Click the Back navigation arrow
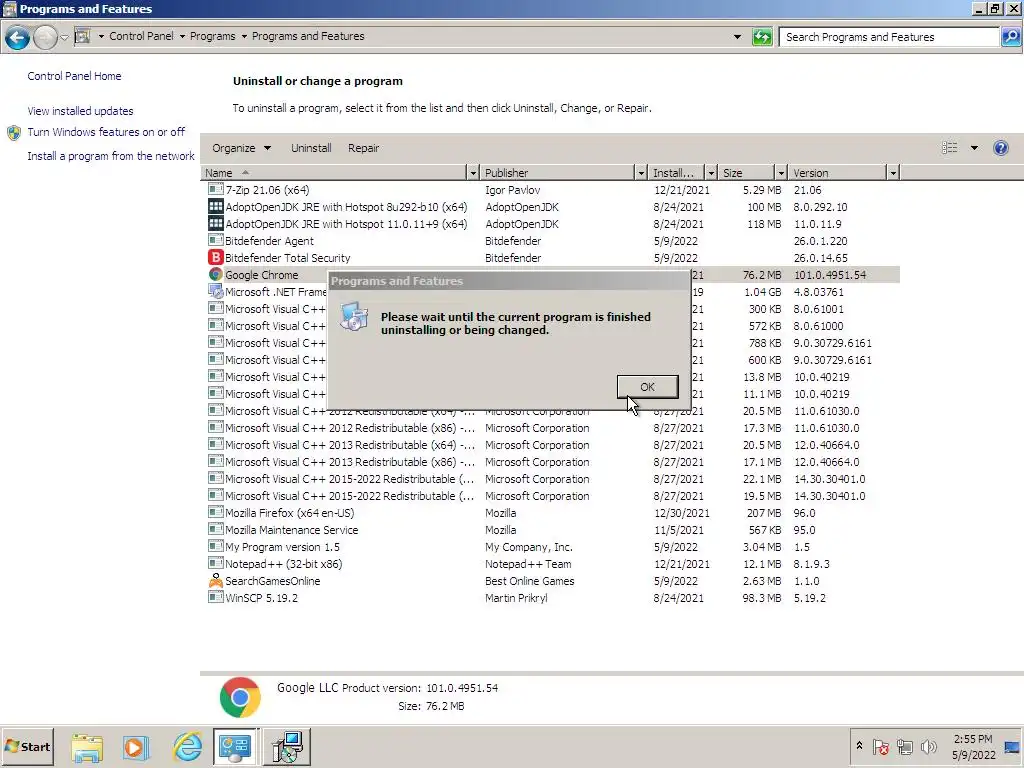 [18, 38]
